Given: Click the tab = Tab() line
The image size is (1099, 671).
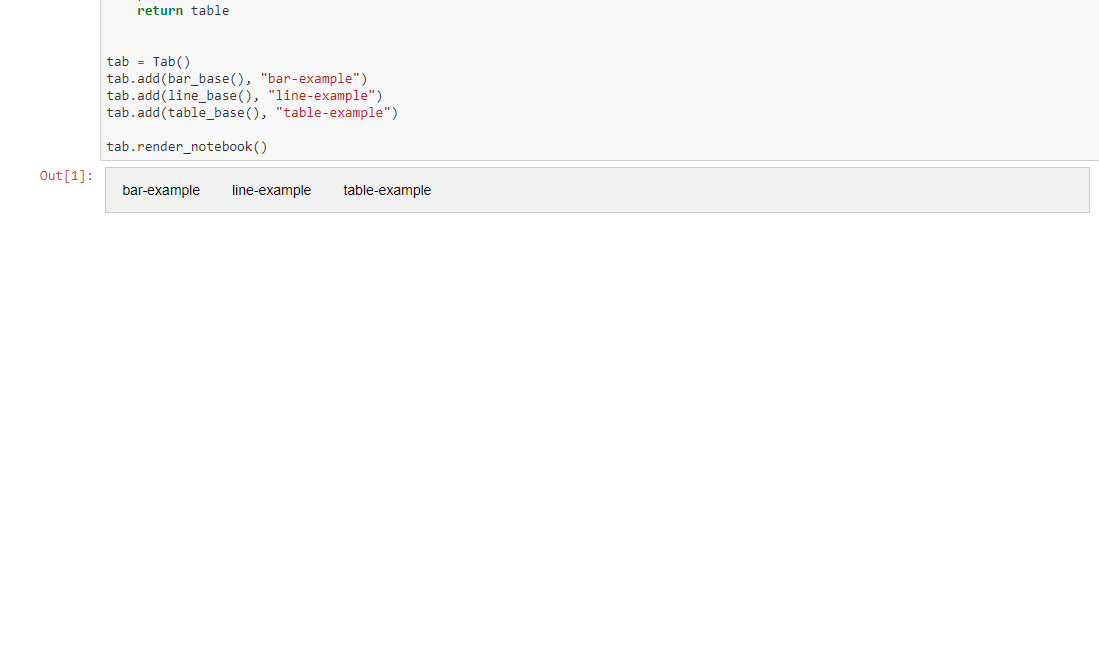Looking at the screenshot, I should pyautogui.click(x=147, y=61).
